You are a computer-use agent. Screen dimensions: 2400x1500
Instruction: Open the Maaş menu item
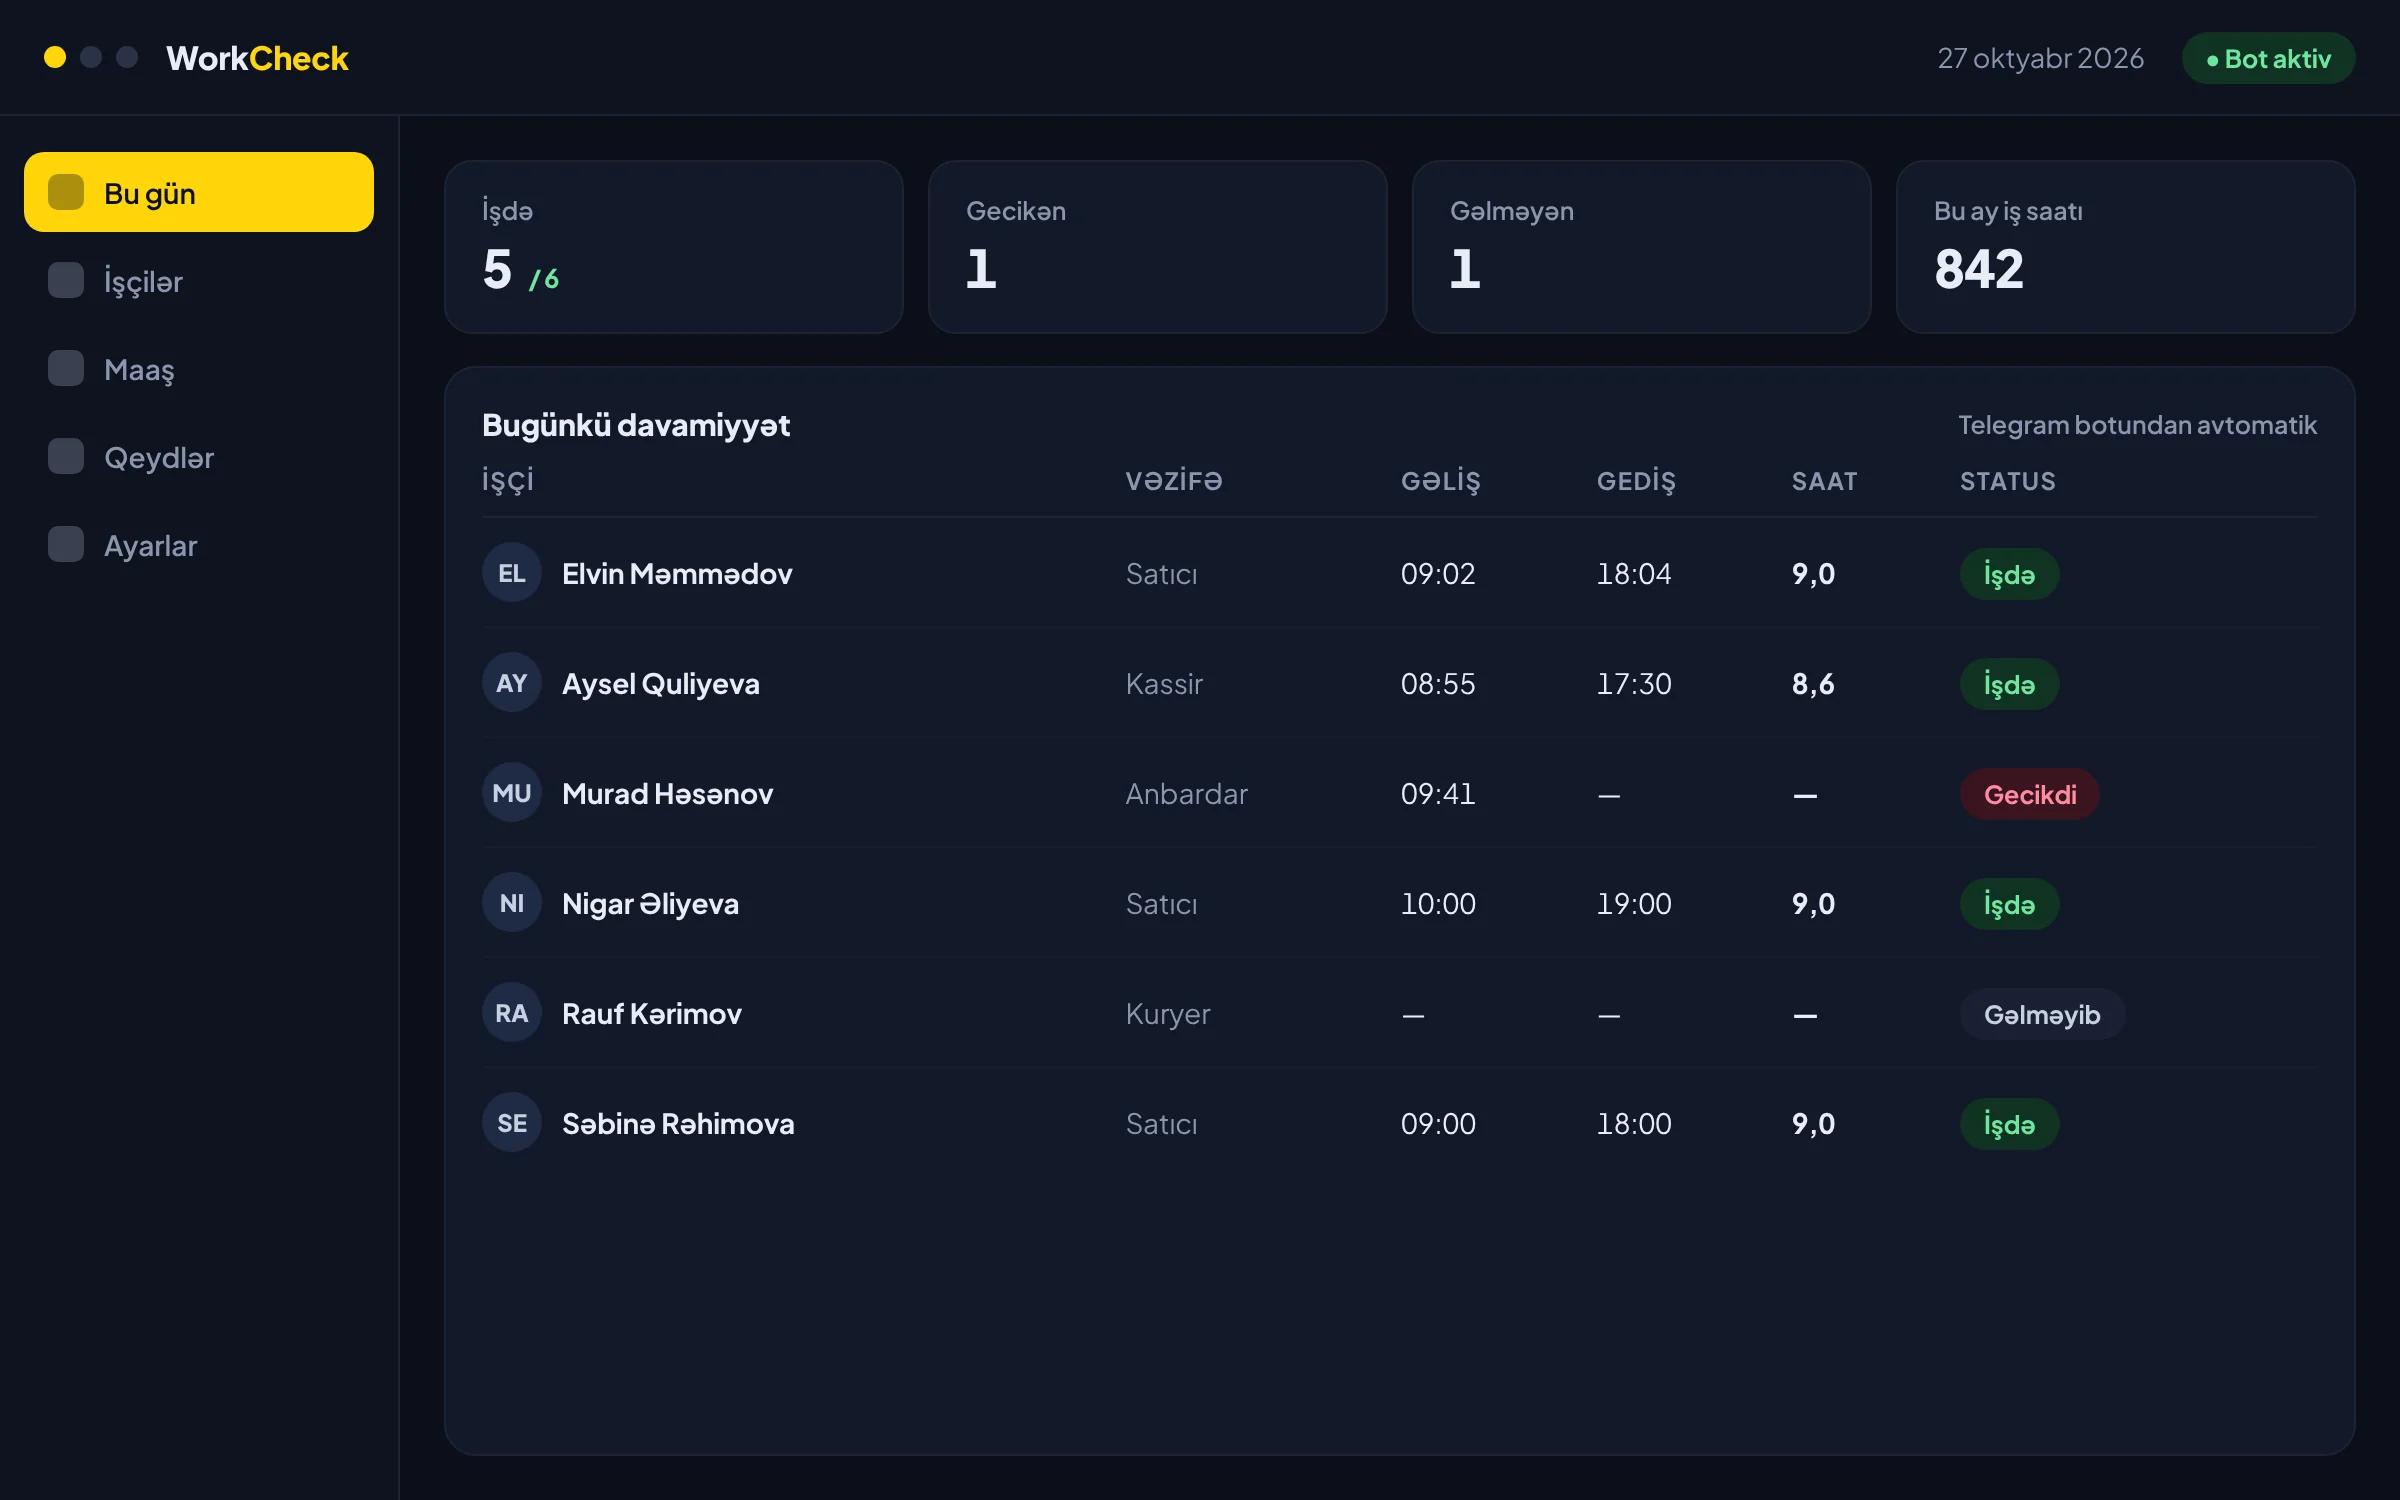tap(199, 368)
